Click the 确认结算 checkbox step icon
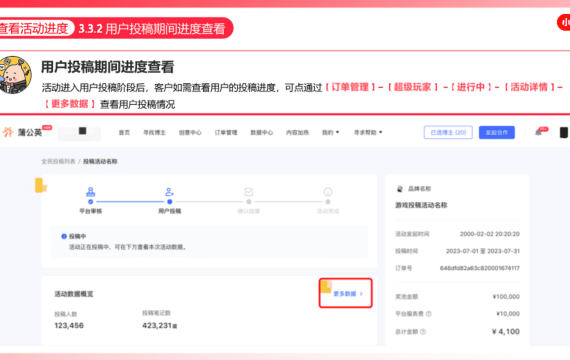This screenshot has height=360, width=570. point(249,191)
